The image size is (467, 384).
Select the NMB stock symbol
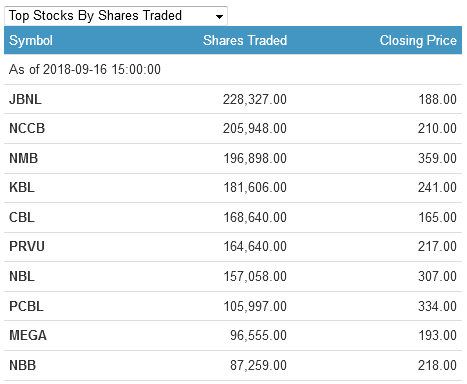coord(23,158)
